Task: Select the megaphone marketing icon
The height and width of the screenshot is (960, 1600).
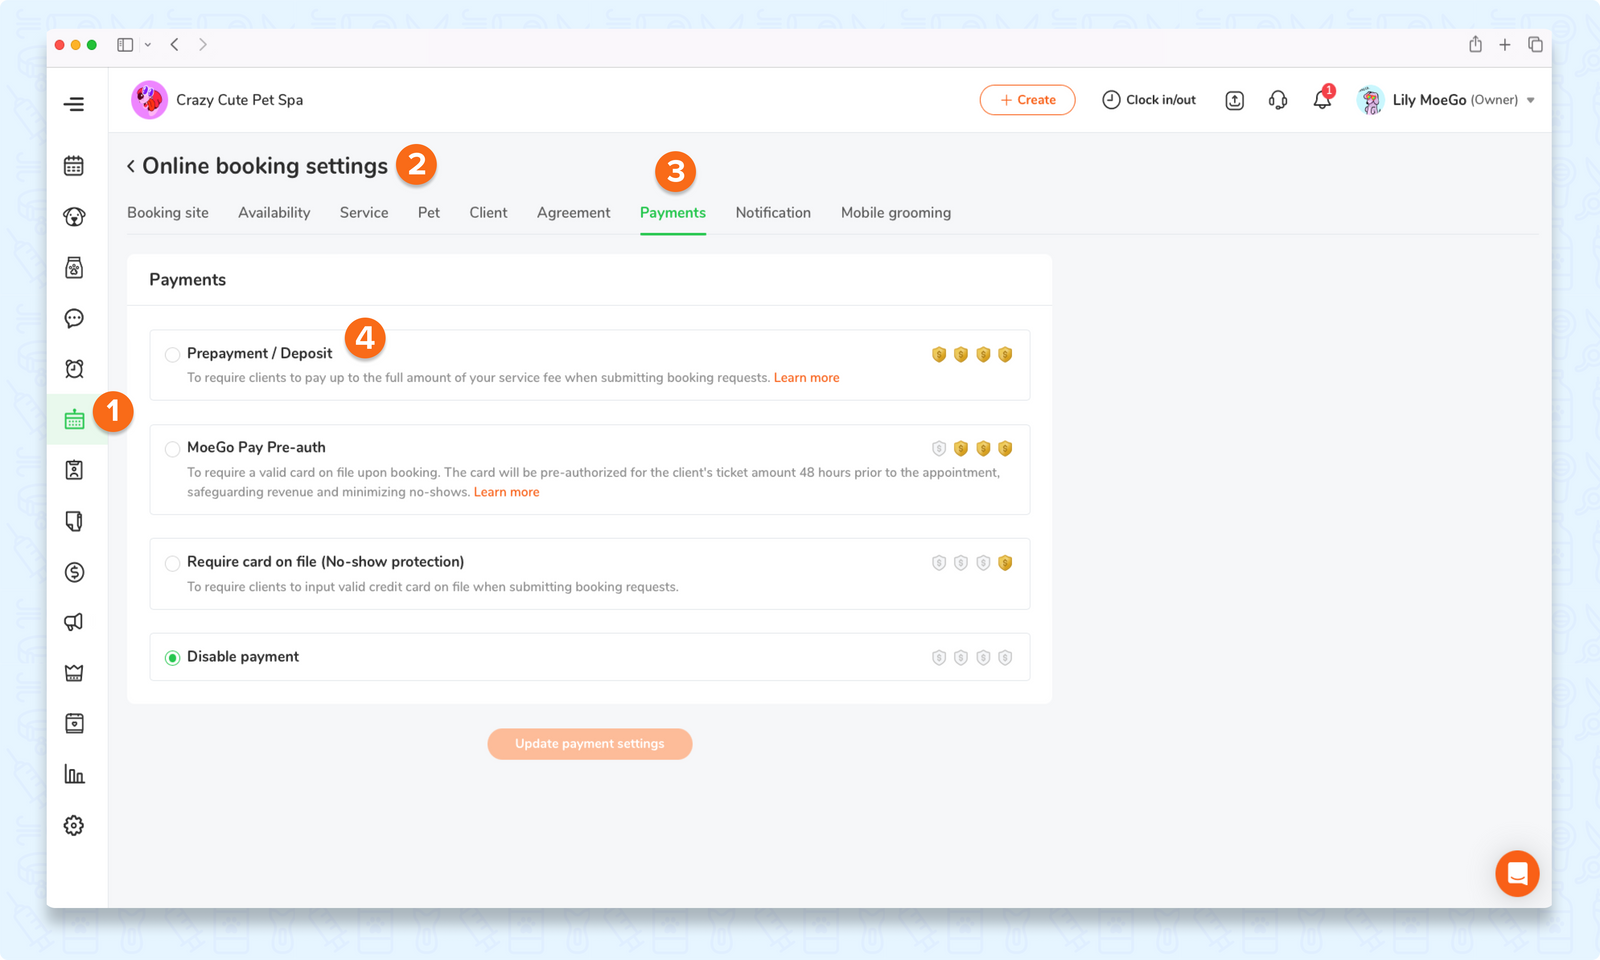Action: (x=74, y=621)
